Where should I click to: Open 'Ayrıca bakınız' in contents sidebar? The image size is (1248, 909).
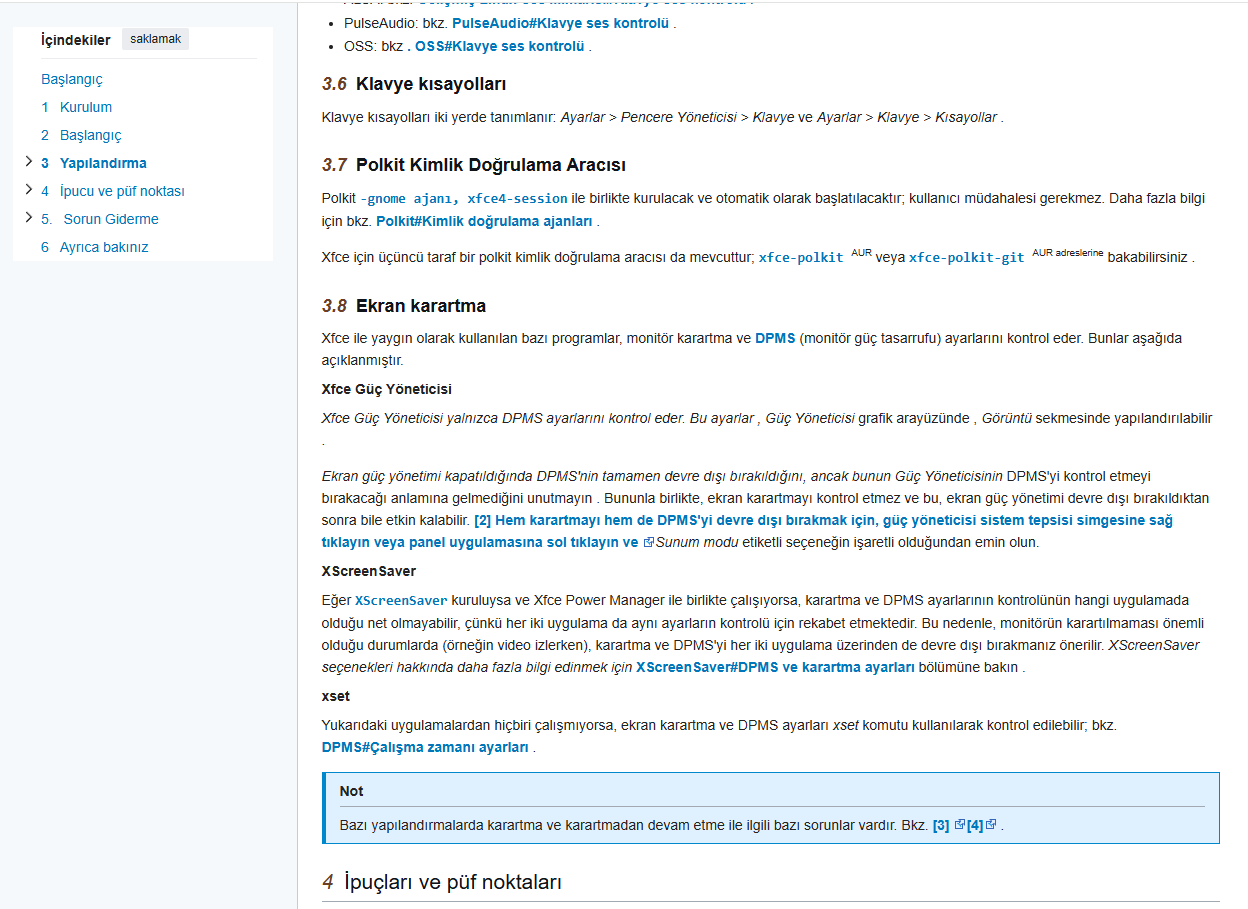point(103,247)
